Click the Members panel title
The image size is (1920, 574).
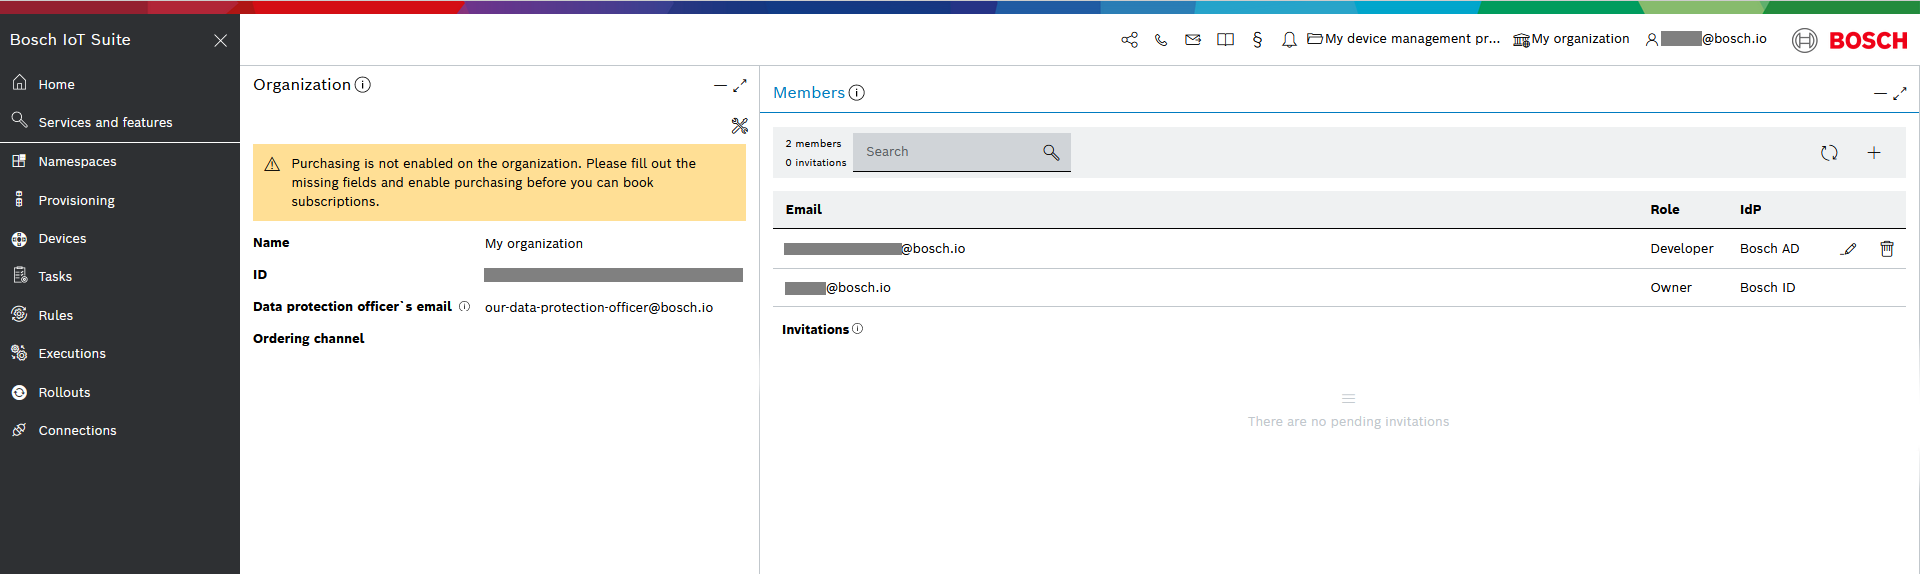coord(809,93)
